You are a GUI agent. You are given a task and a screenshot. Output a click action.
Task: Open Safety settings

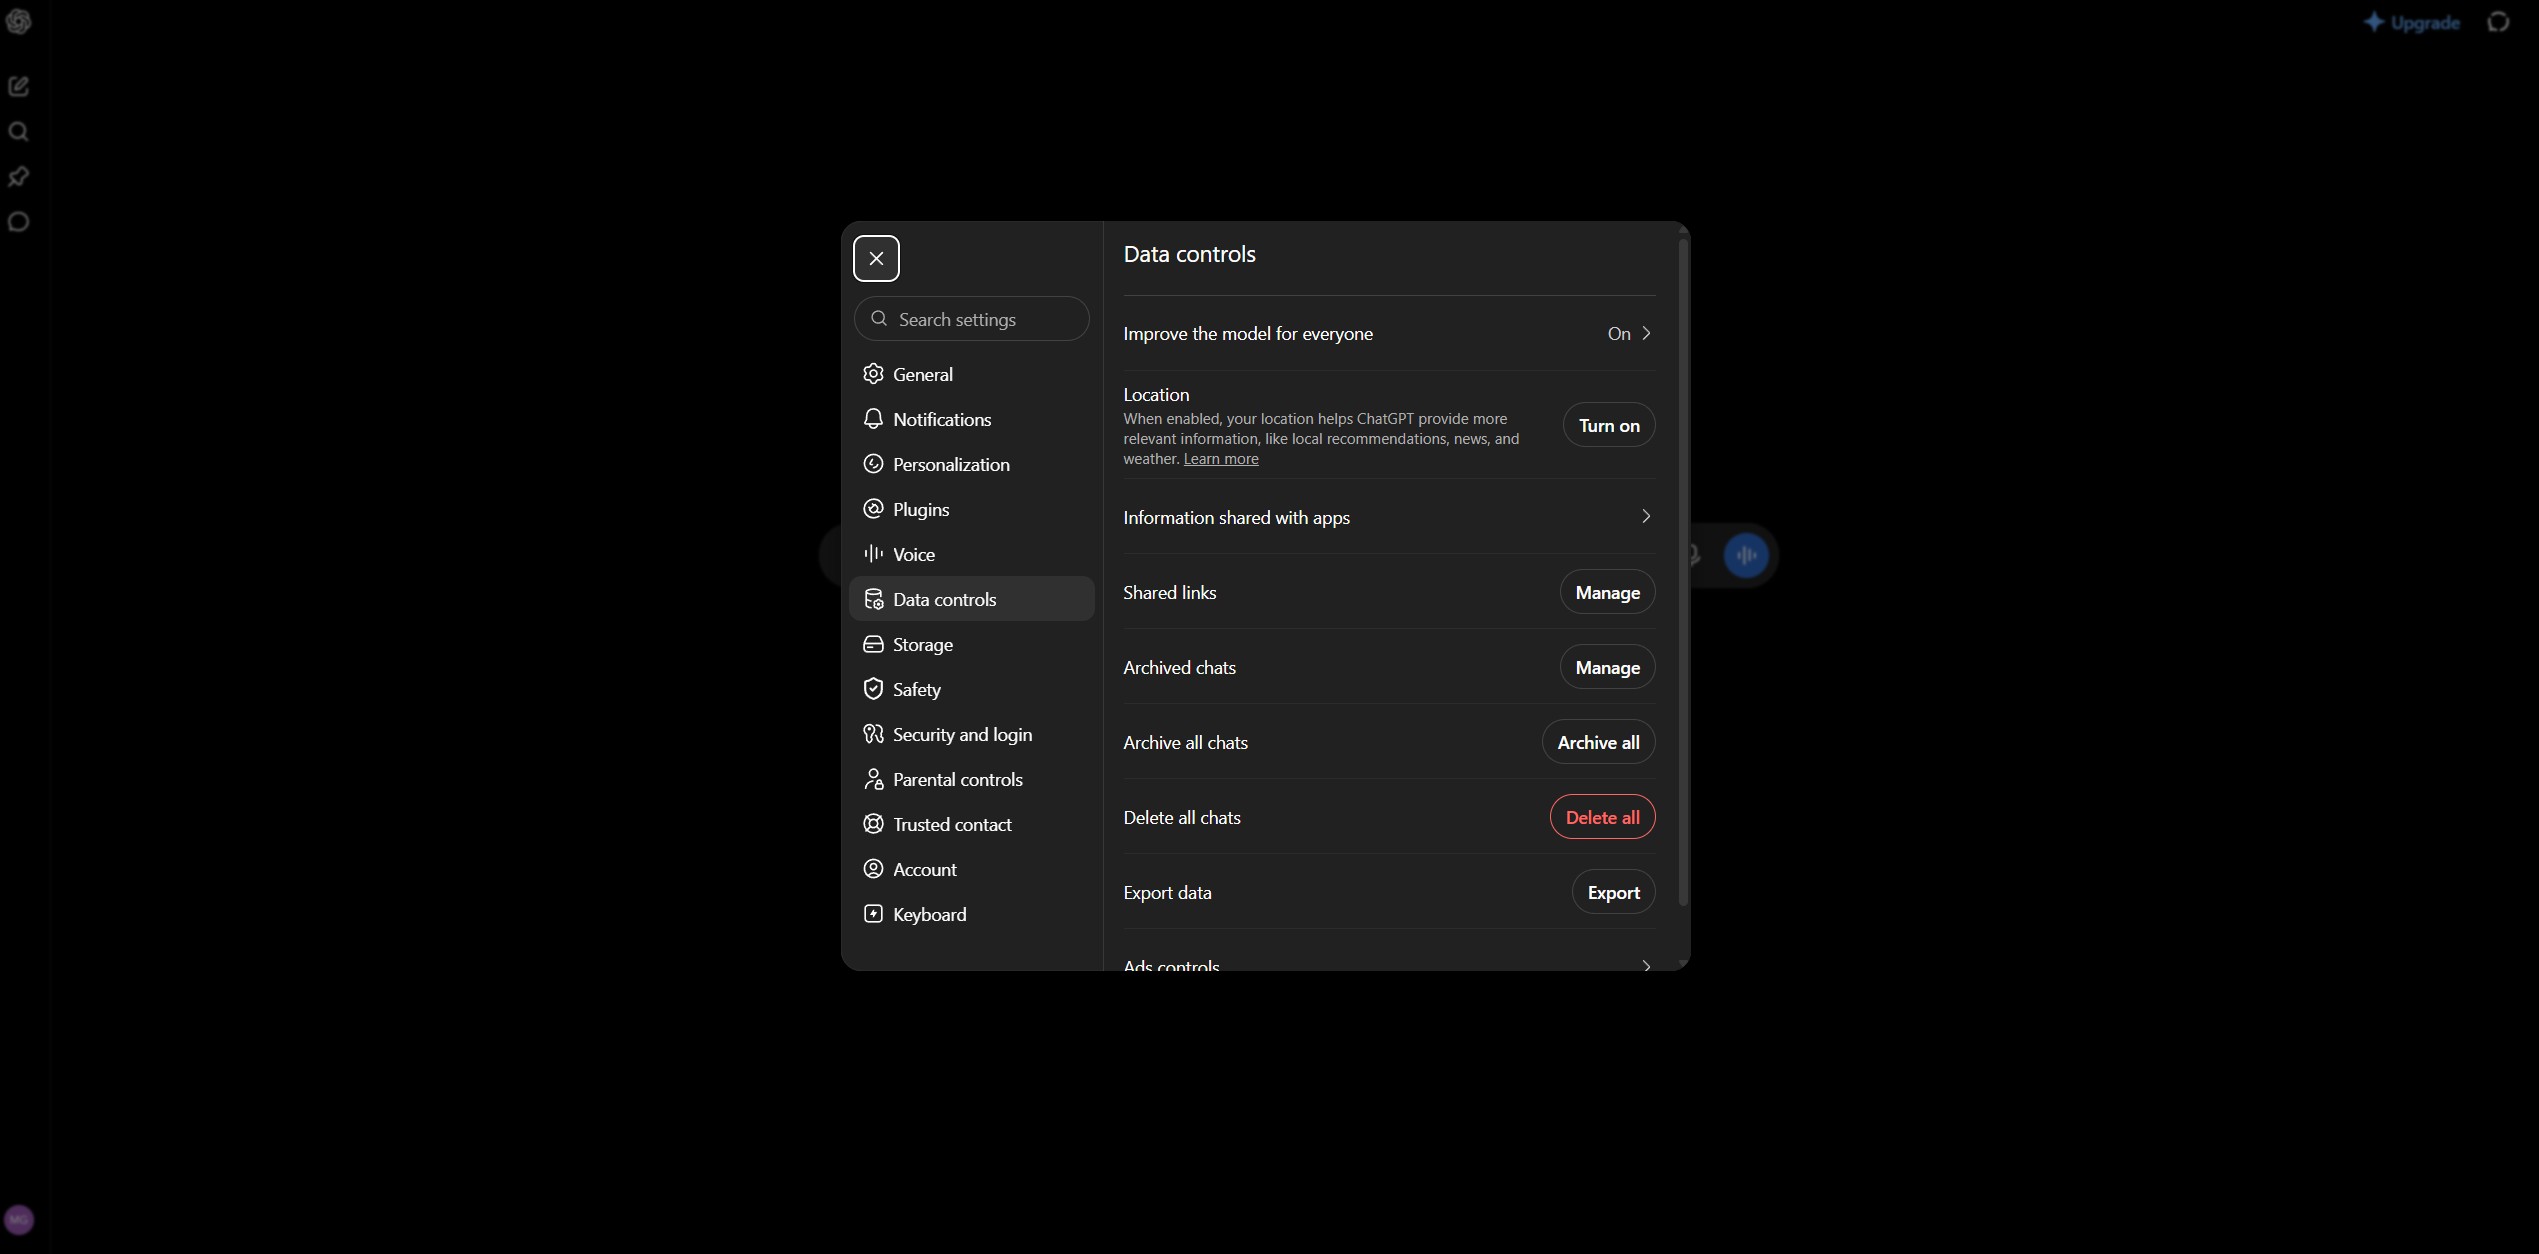[971, 689]
